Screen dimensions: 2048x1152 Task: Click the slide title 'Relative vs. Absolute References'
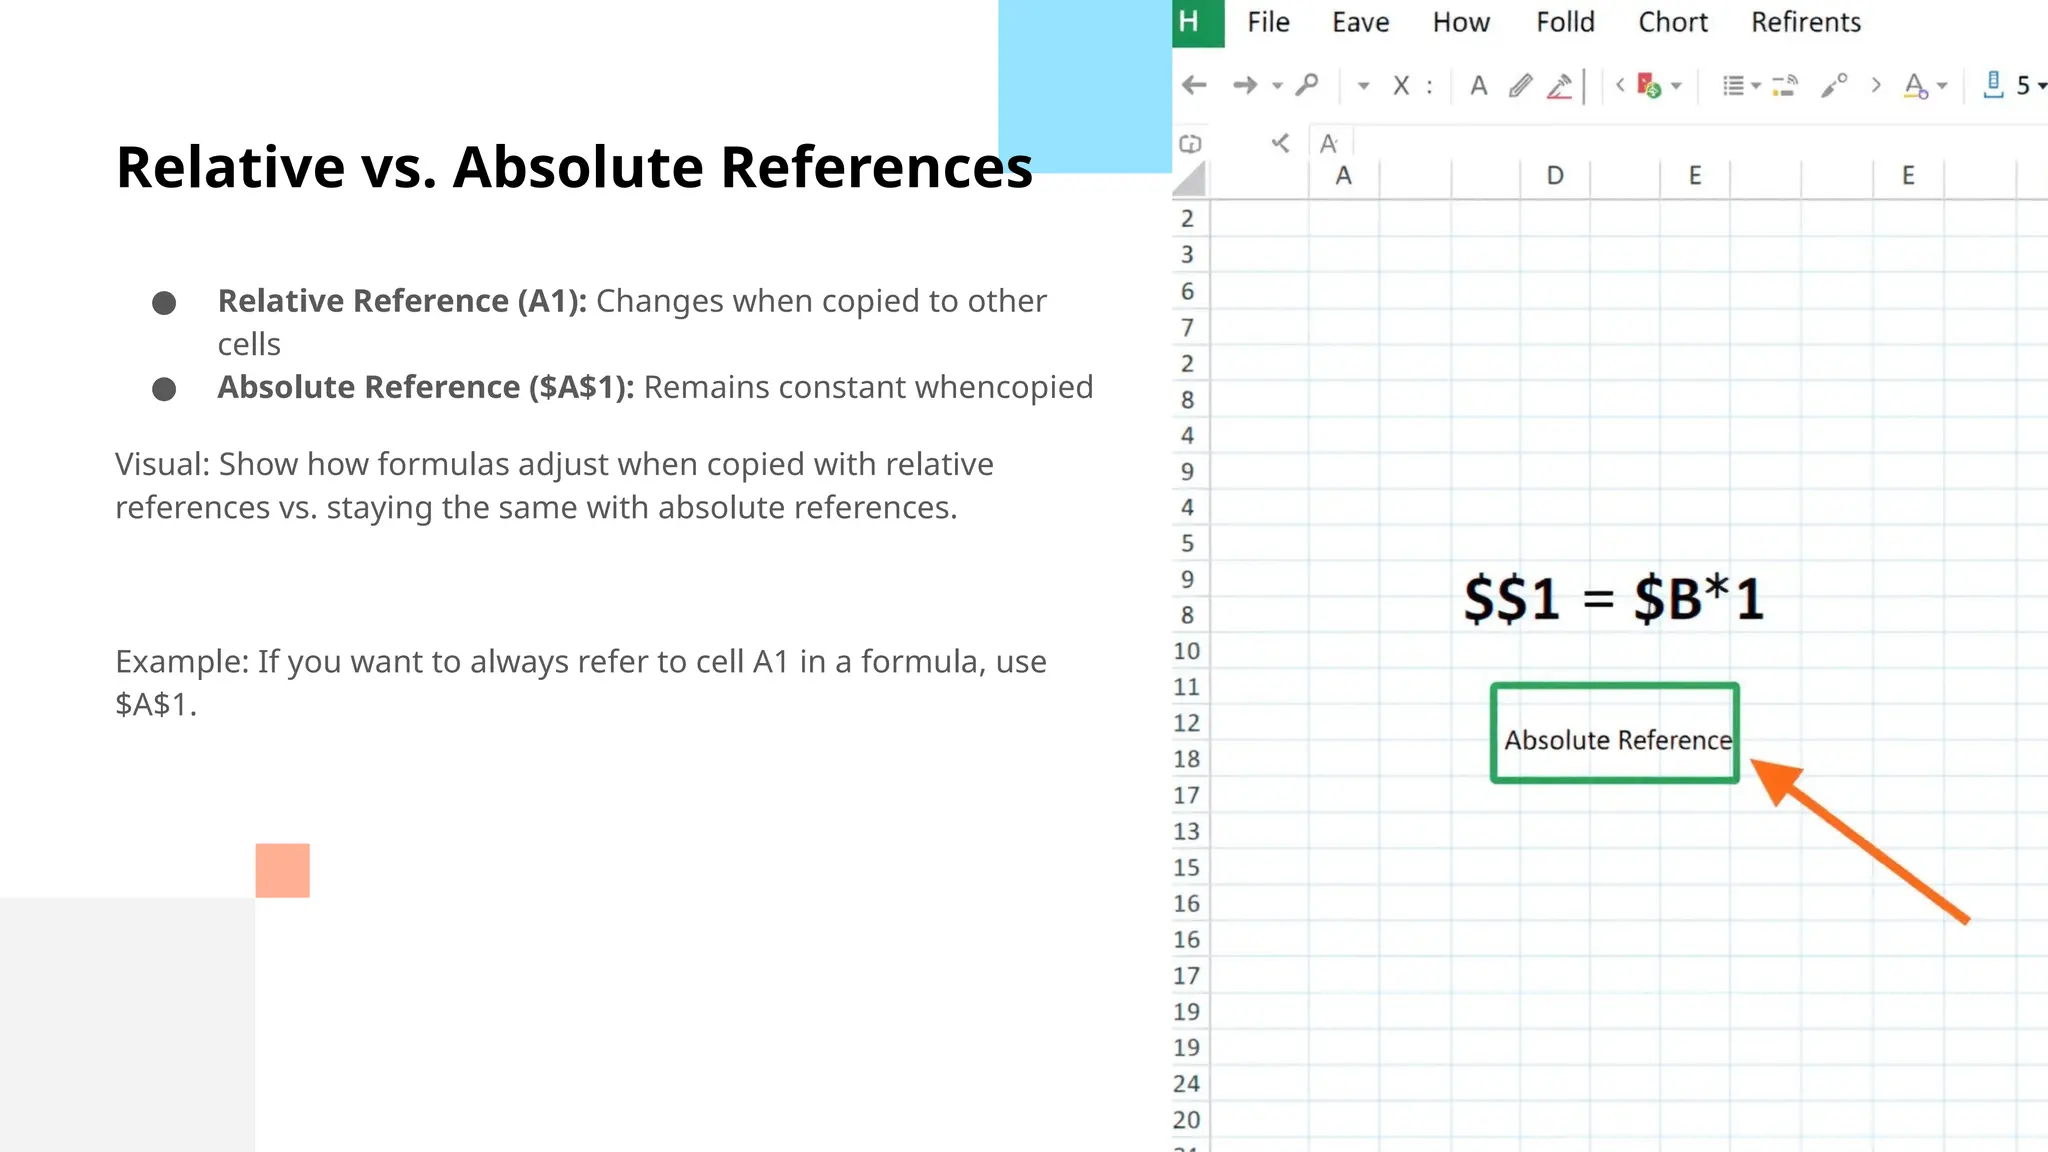[x=574, y=166]
